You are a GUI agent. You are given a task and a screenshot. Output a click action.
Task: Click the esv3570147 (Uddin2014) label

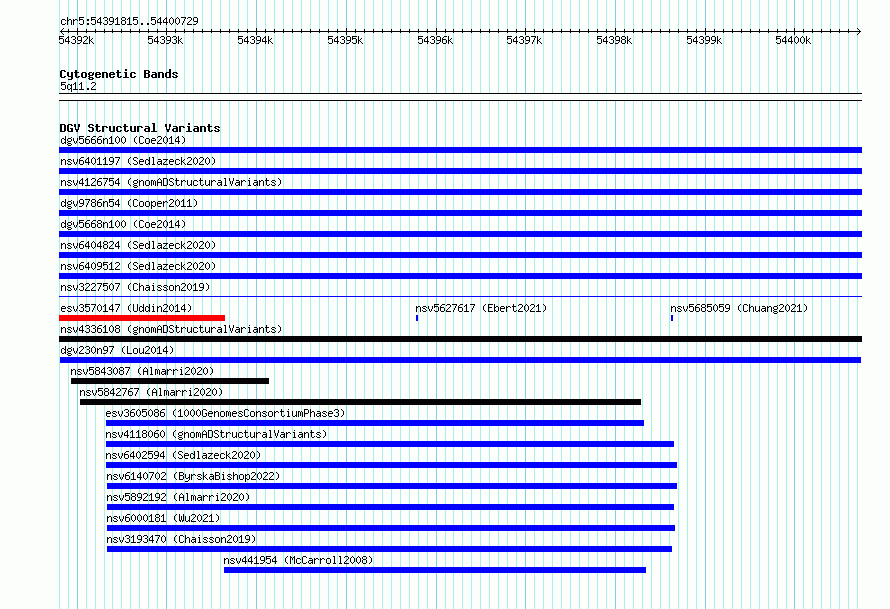[126, 308]
